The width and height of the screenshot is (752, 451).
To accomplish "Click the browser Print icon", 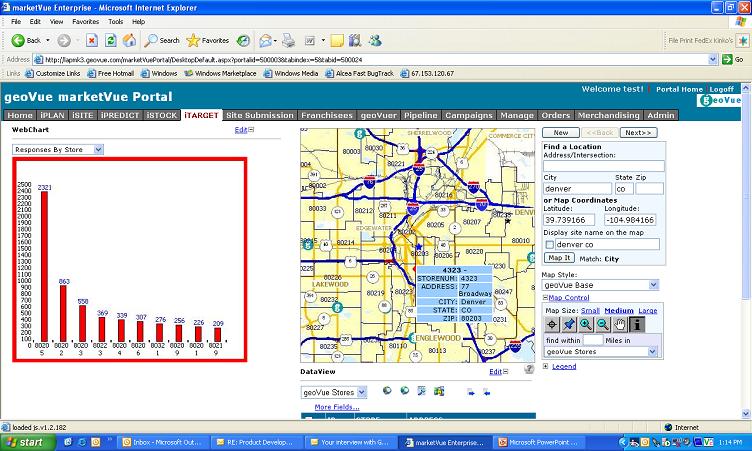I will (288, 41).
